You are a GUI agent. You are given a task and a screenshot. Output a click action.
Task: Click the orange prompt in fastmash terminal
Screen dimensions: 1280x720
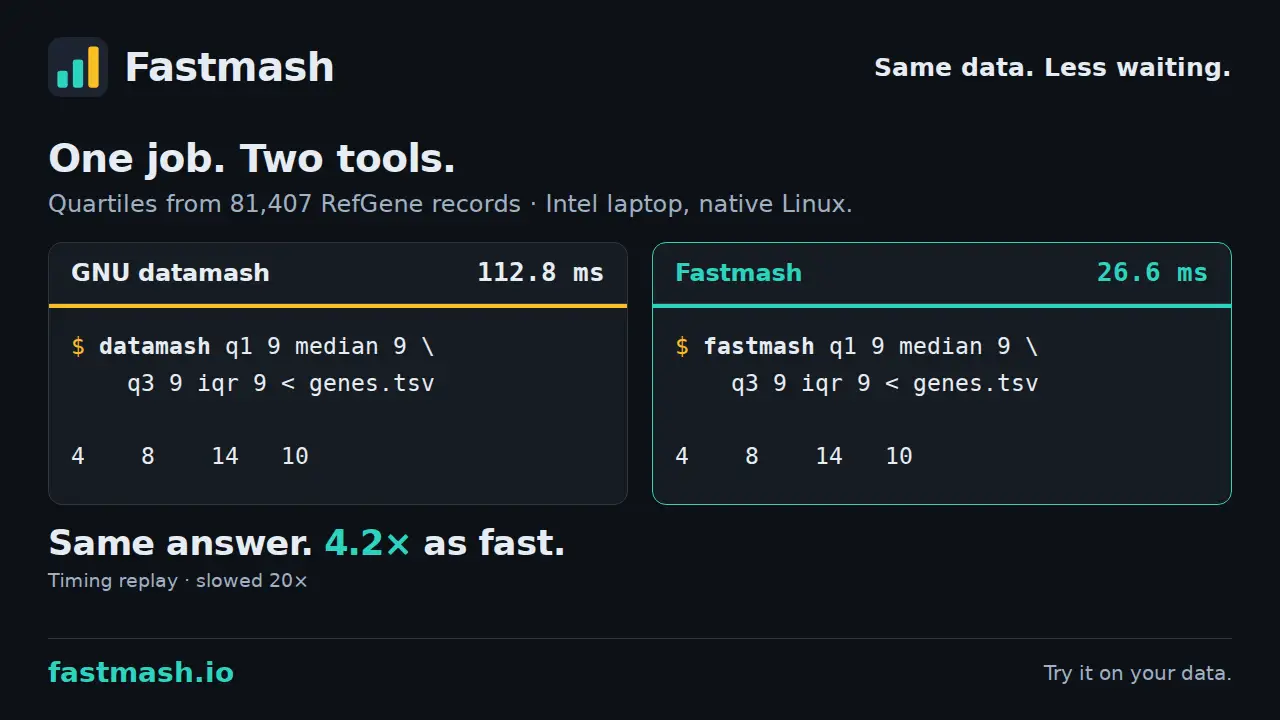(x=682, y=347)
